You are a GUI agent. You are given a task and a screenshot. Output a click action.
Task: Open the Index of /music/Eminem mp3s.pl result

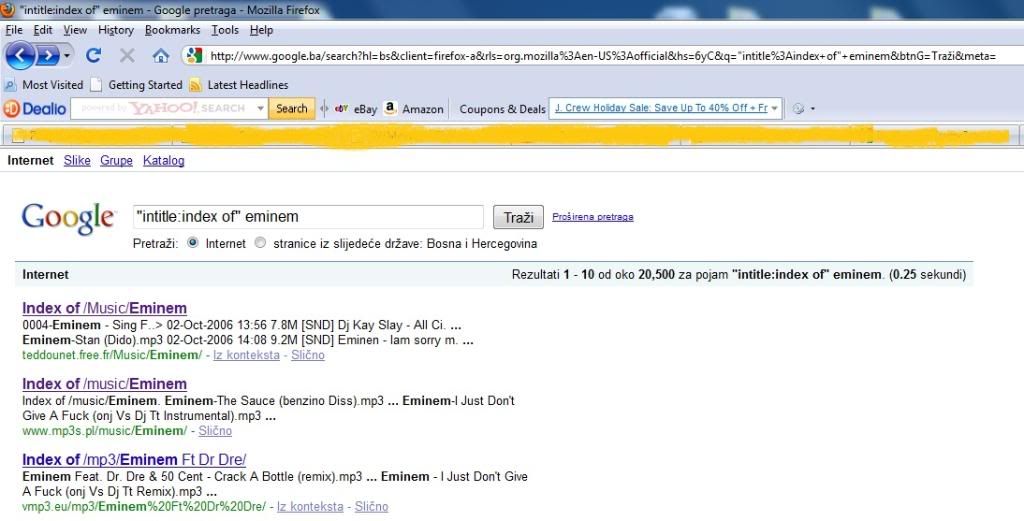(x=104, y=384)
